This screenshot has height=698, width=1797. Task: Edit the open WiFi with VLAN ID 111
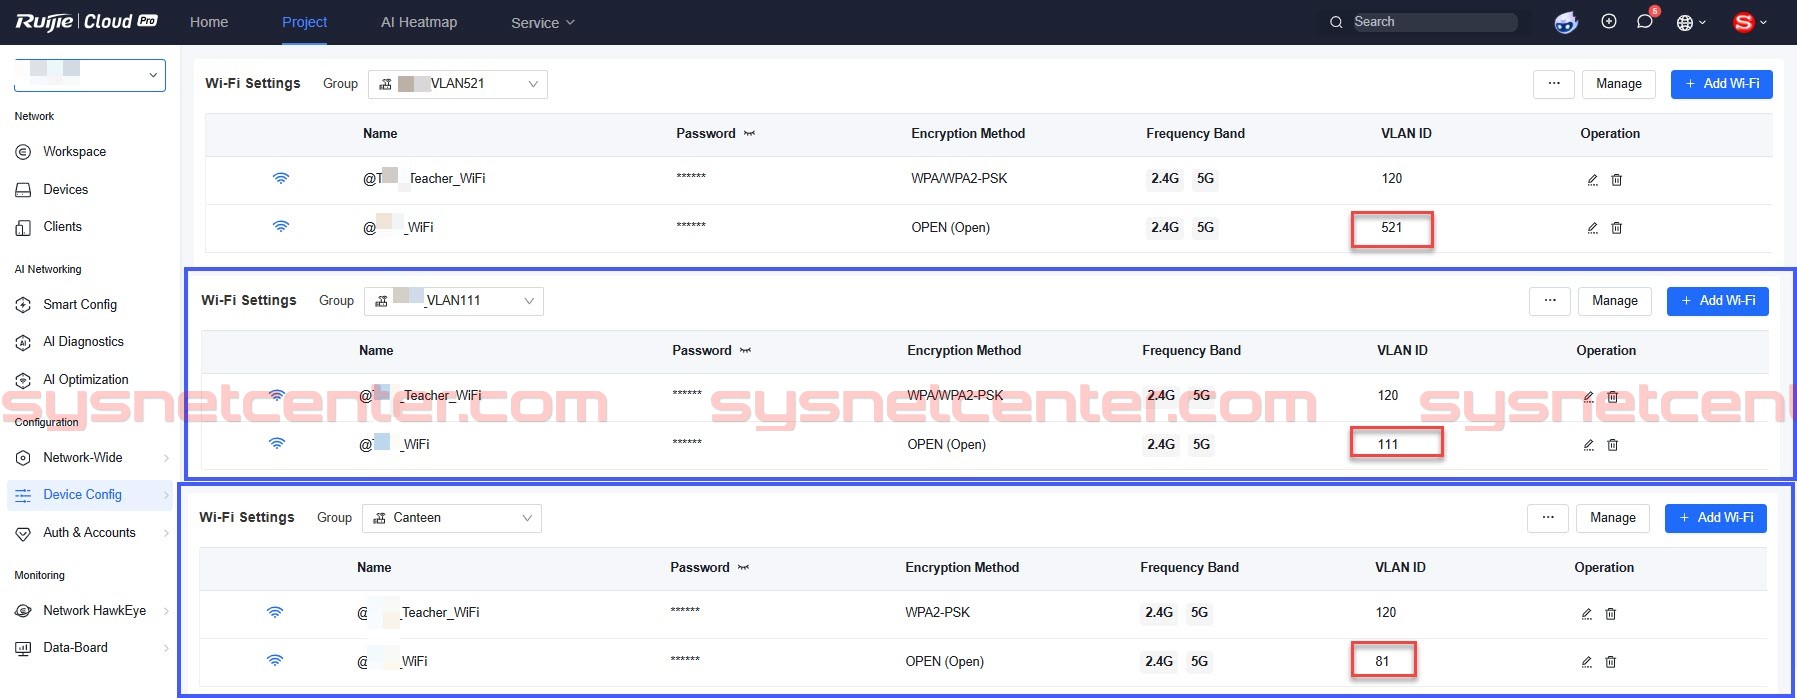pyautogui.click(x=1588, y=445)
